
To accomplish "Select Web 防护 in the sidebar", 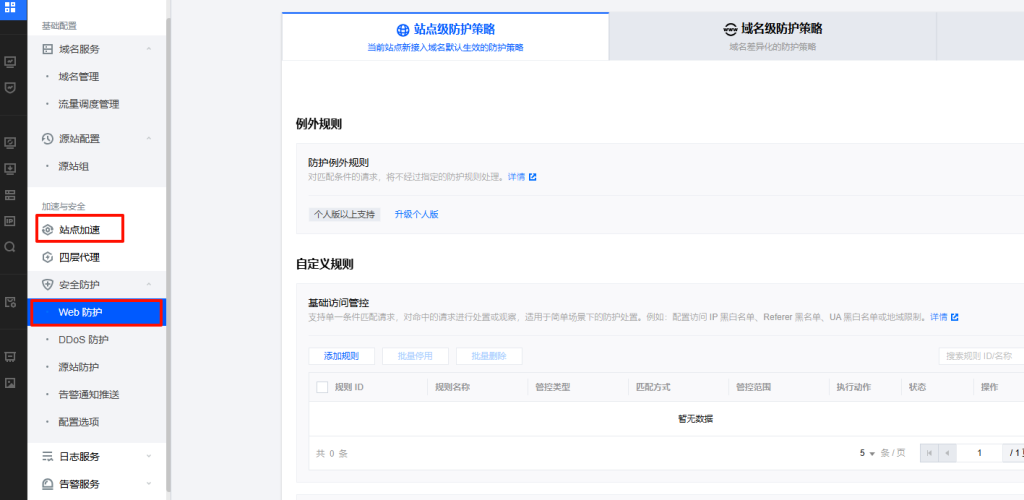I will [97, 313].
